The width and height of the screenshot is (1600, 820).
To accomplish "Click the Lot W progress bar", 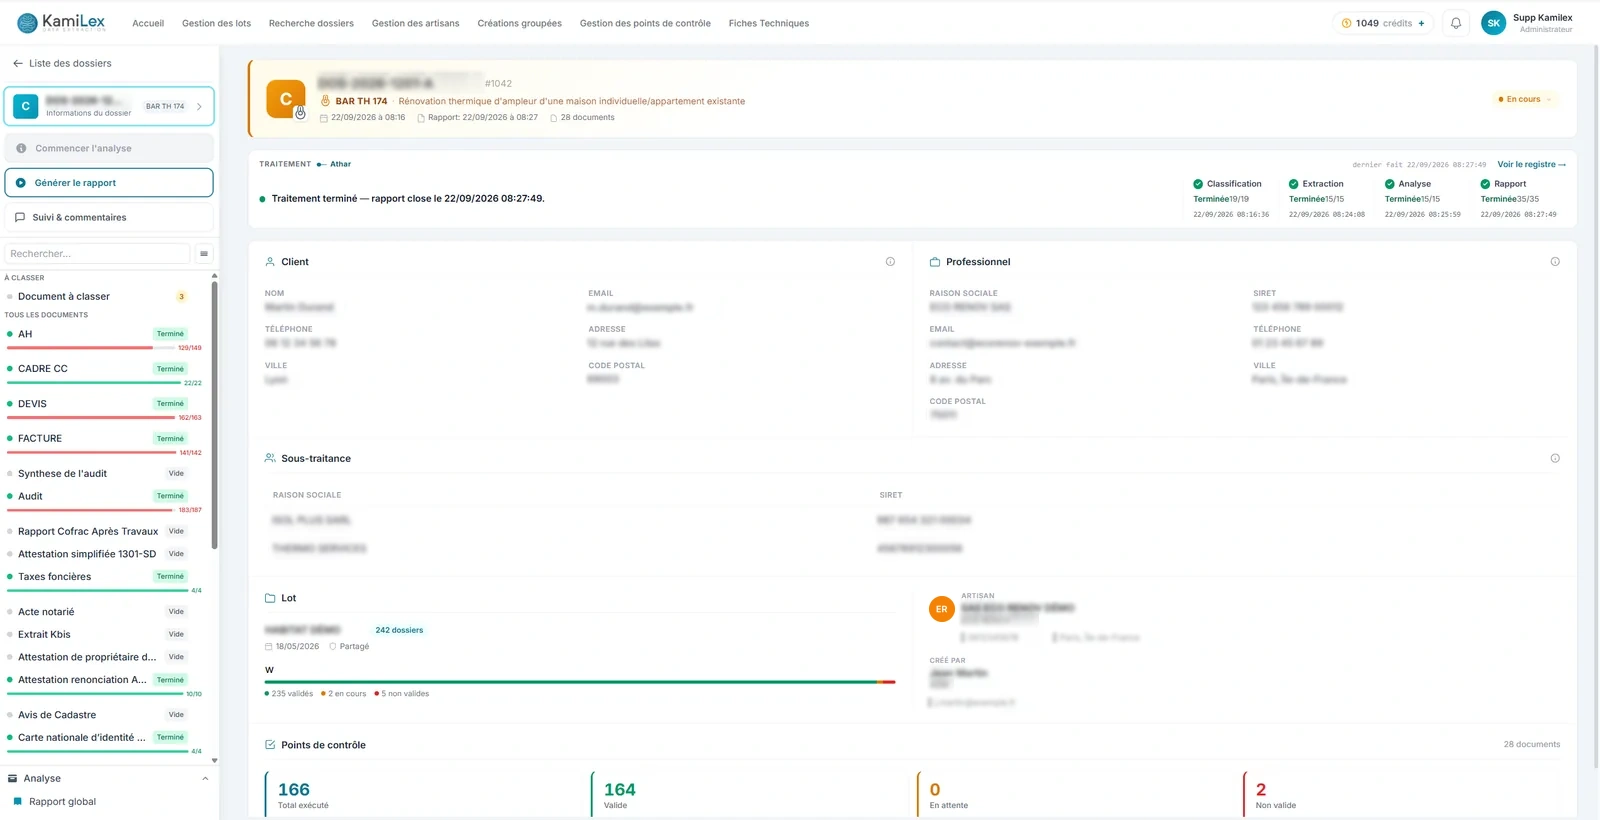I will 580,682.
